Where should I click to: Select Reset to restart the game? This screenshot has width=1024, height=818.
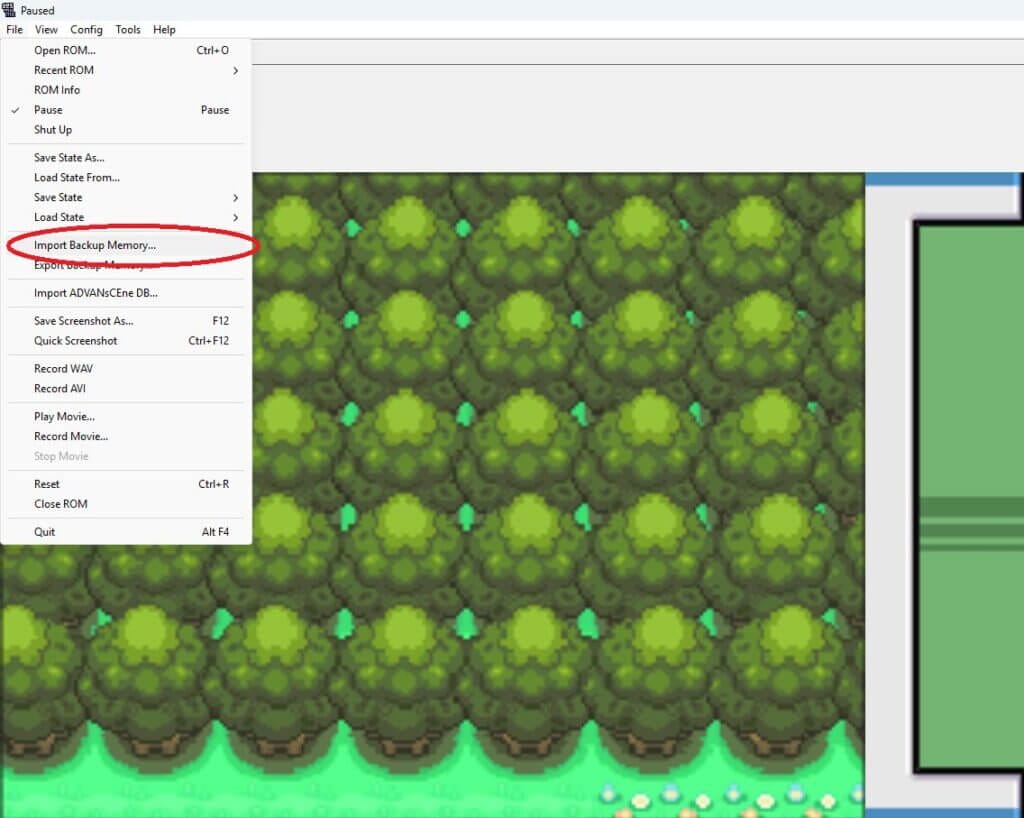click(x=47, y=484)
